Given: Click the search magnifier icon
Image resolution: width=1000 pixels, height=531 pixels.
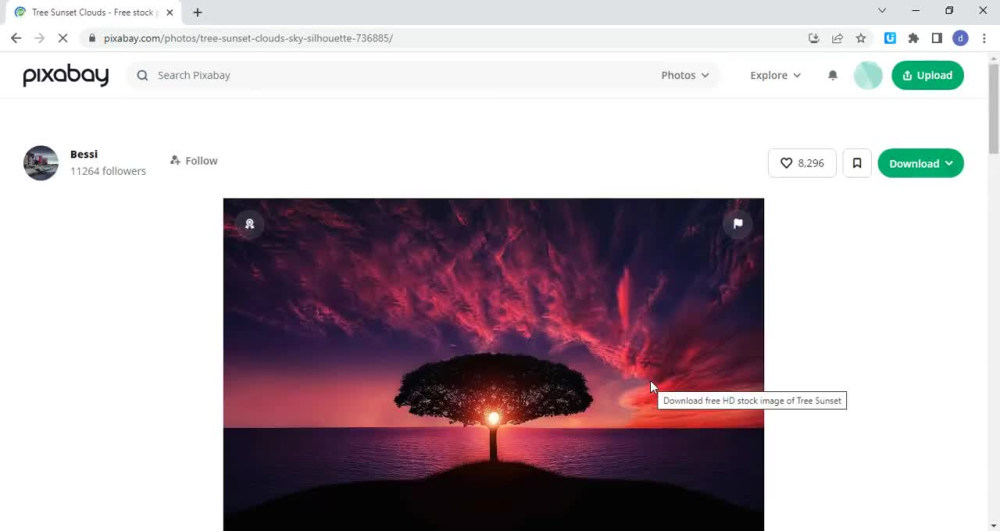Looking at the screenshot, I should [142, 75].
